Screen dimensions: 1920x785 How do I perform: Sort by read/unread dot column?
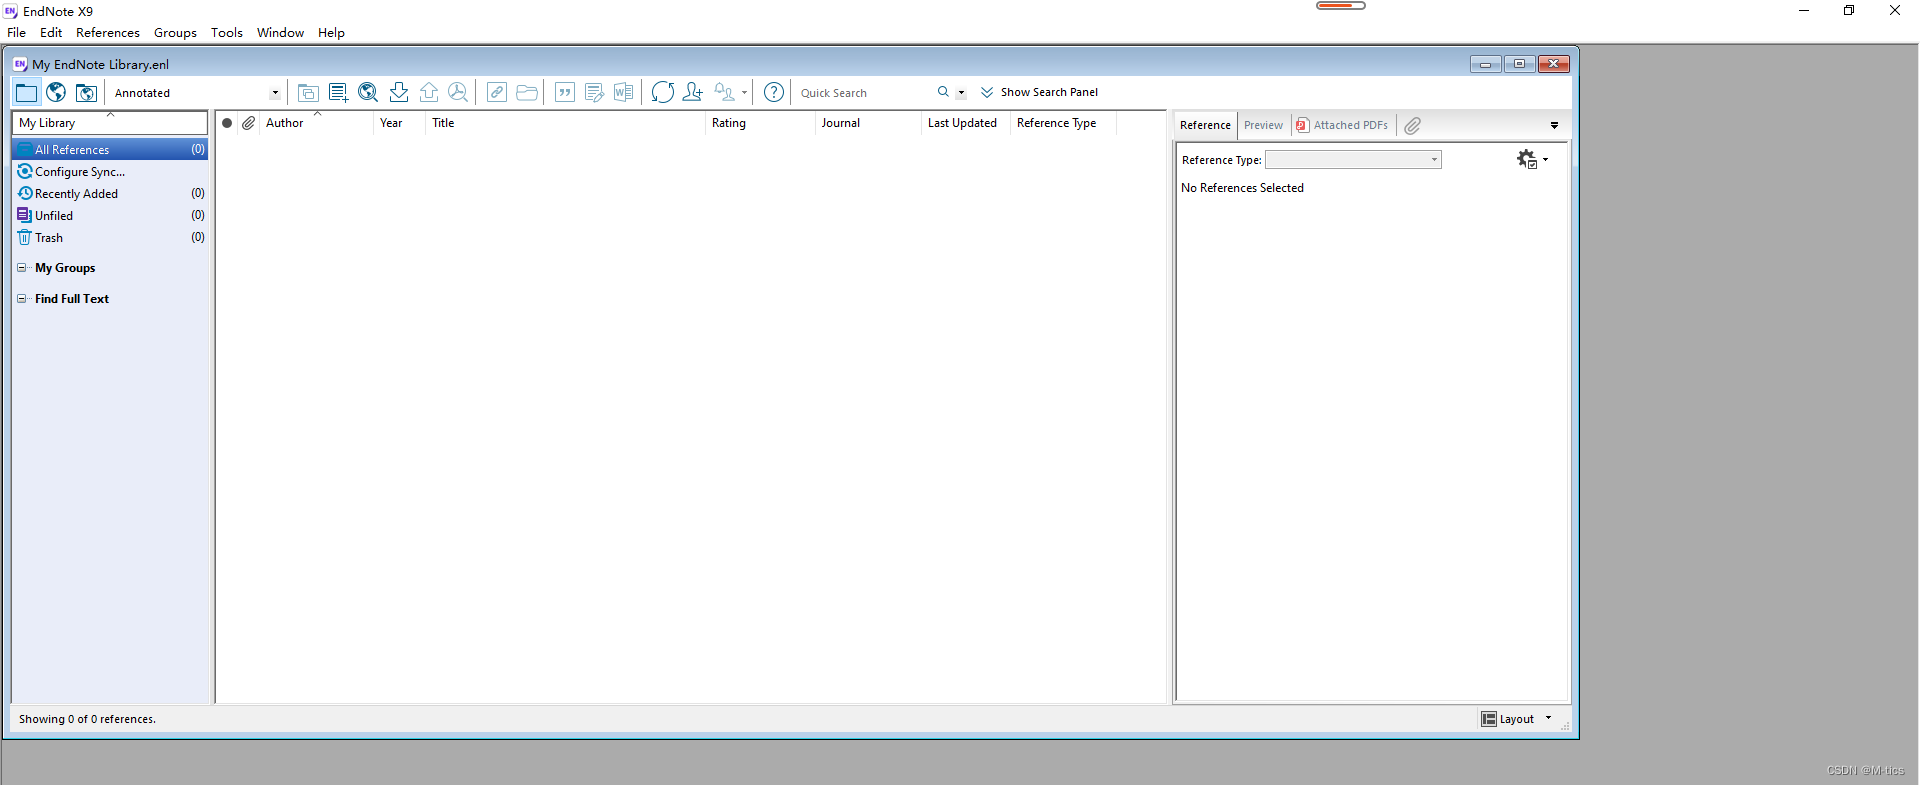coord(227,123)
